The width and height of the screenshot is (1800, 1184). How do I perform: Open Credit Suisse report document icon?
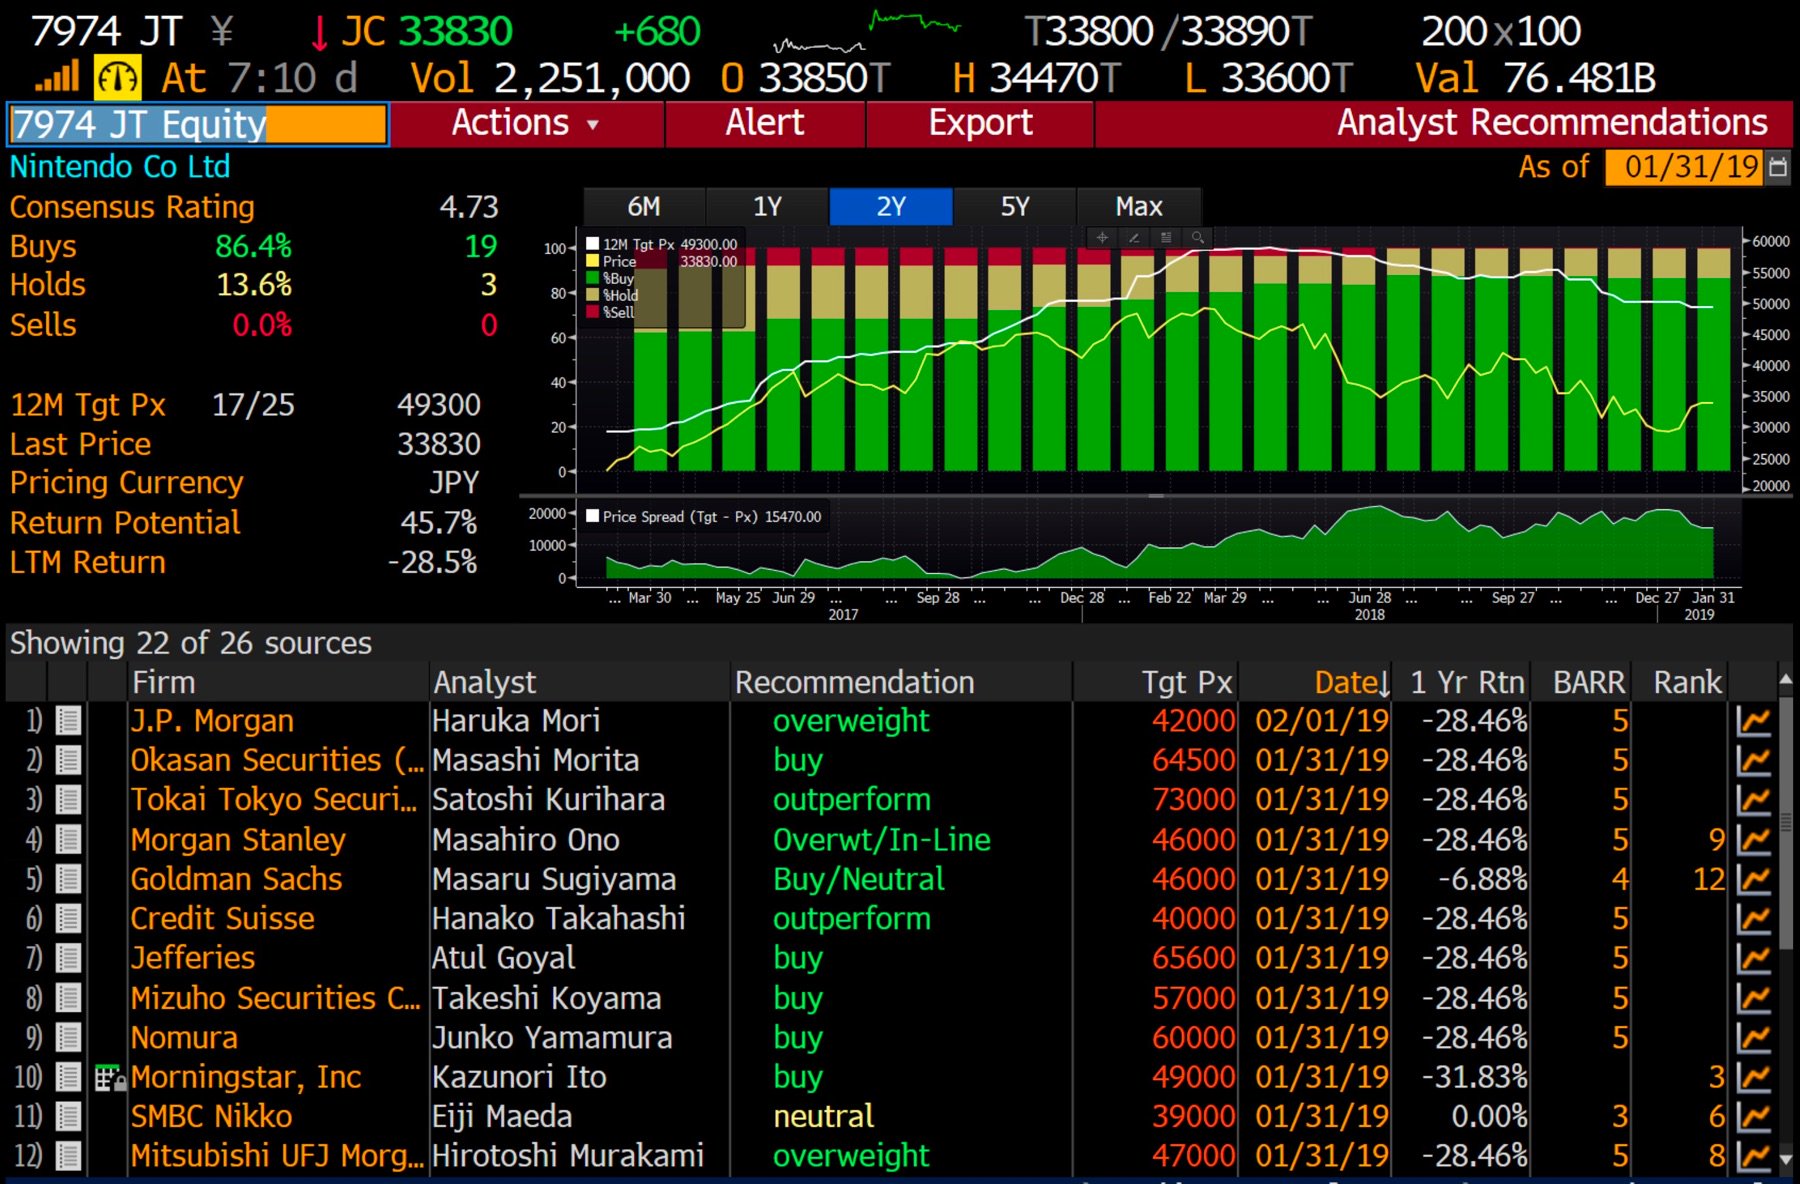point(68,919)
